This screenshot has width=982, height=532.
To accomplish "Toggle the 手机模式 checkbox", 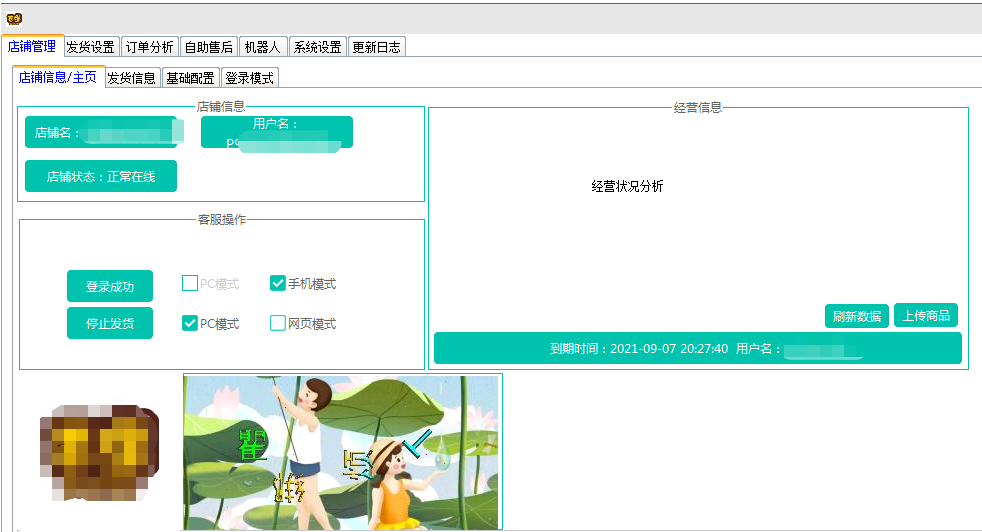I will click(279, 284).
